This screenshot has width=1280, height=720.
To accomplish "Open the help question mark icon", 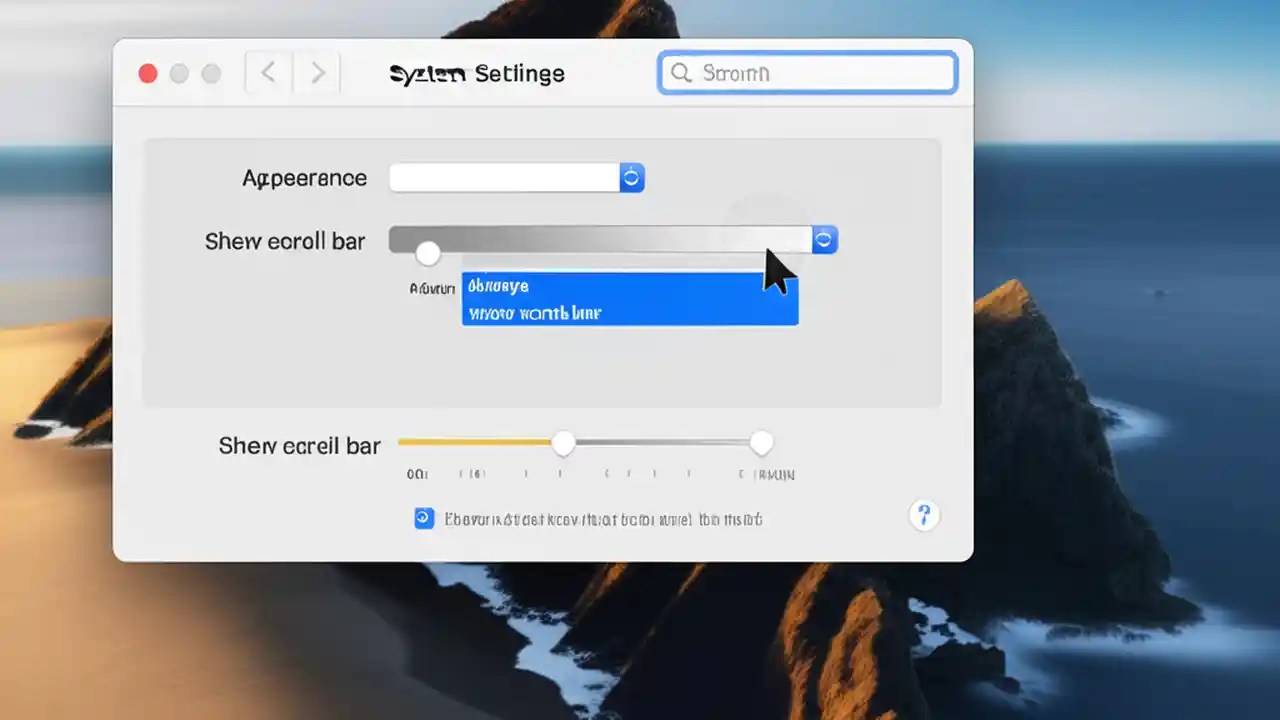I will point(923,516).
